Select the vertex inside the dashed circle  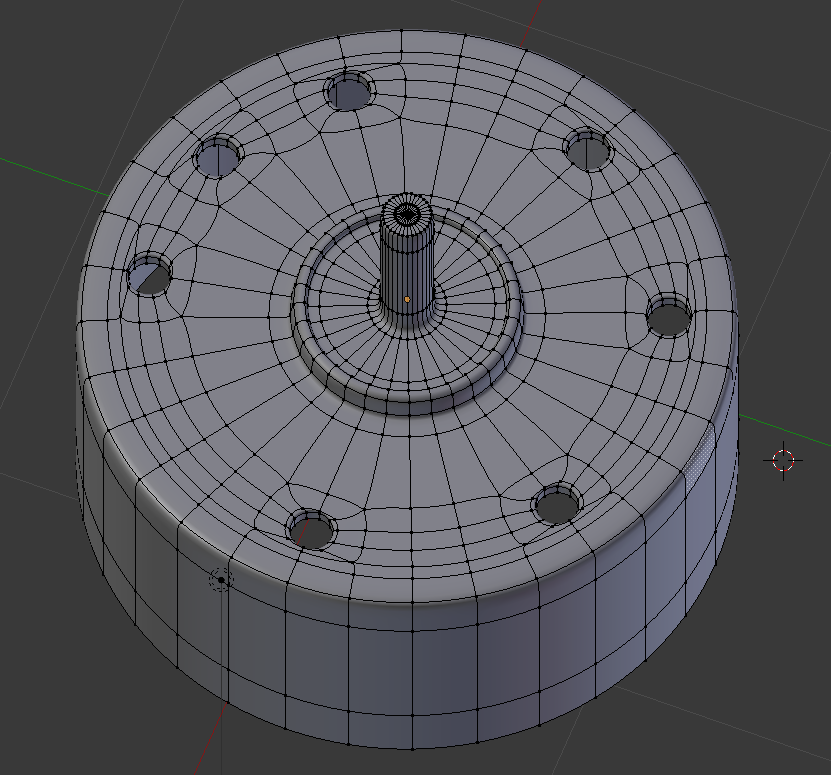click(222, 580)
